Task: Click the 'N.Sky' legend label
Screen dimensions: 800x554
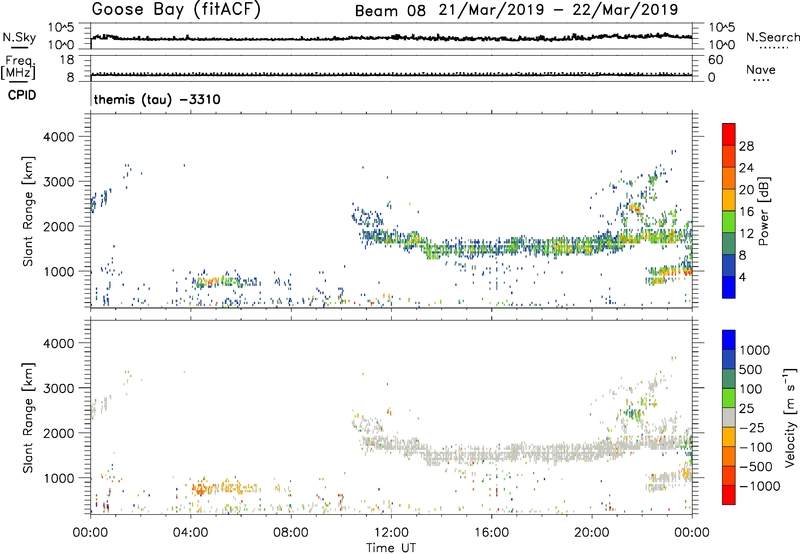Action: pyautogui.click(x=19, y=37)
